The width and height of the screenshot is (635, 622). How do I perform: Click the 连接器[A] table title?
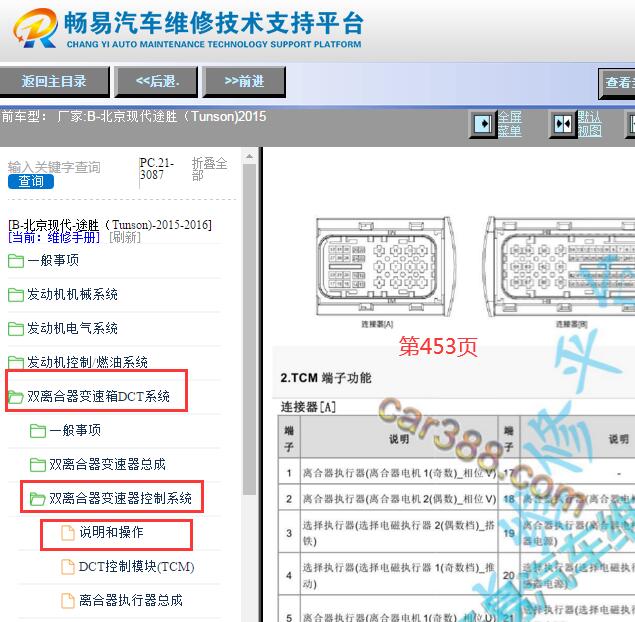309,407
